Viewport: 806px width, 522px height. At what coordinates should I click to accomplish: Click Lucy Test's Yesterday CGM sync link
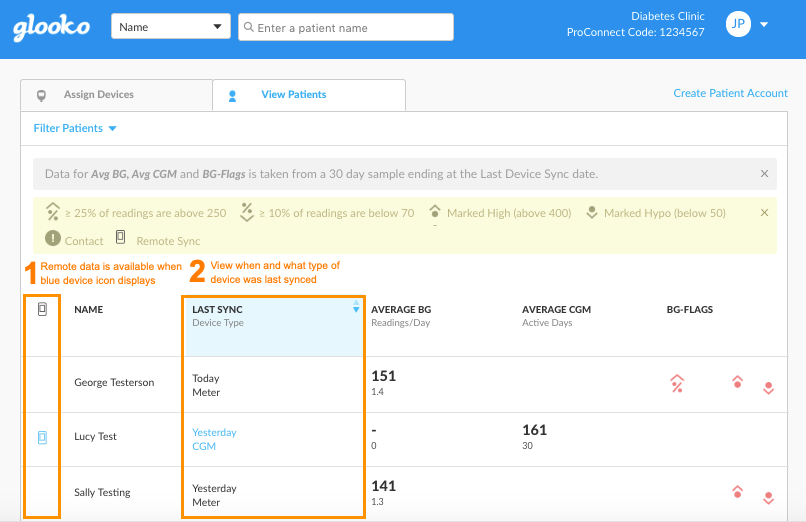pyautogui.click(x=214, y=439)
